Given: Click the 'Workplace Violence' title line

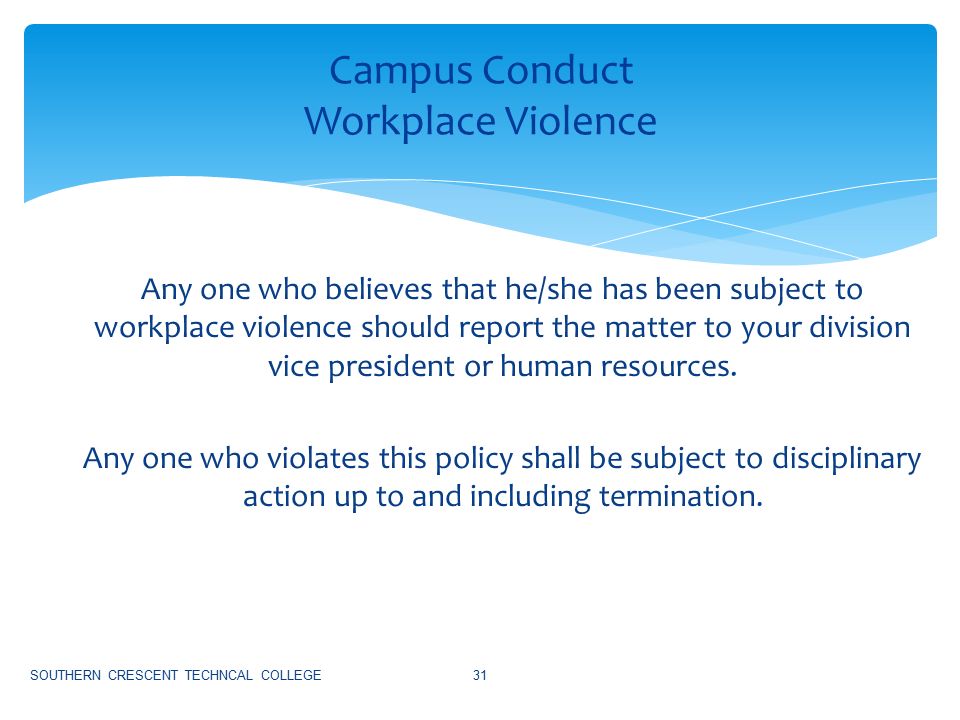Looking at the screenshot, I should [x=481, y=120].
